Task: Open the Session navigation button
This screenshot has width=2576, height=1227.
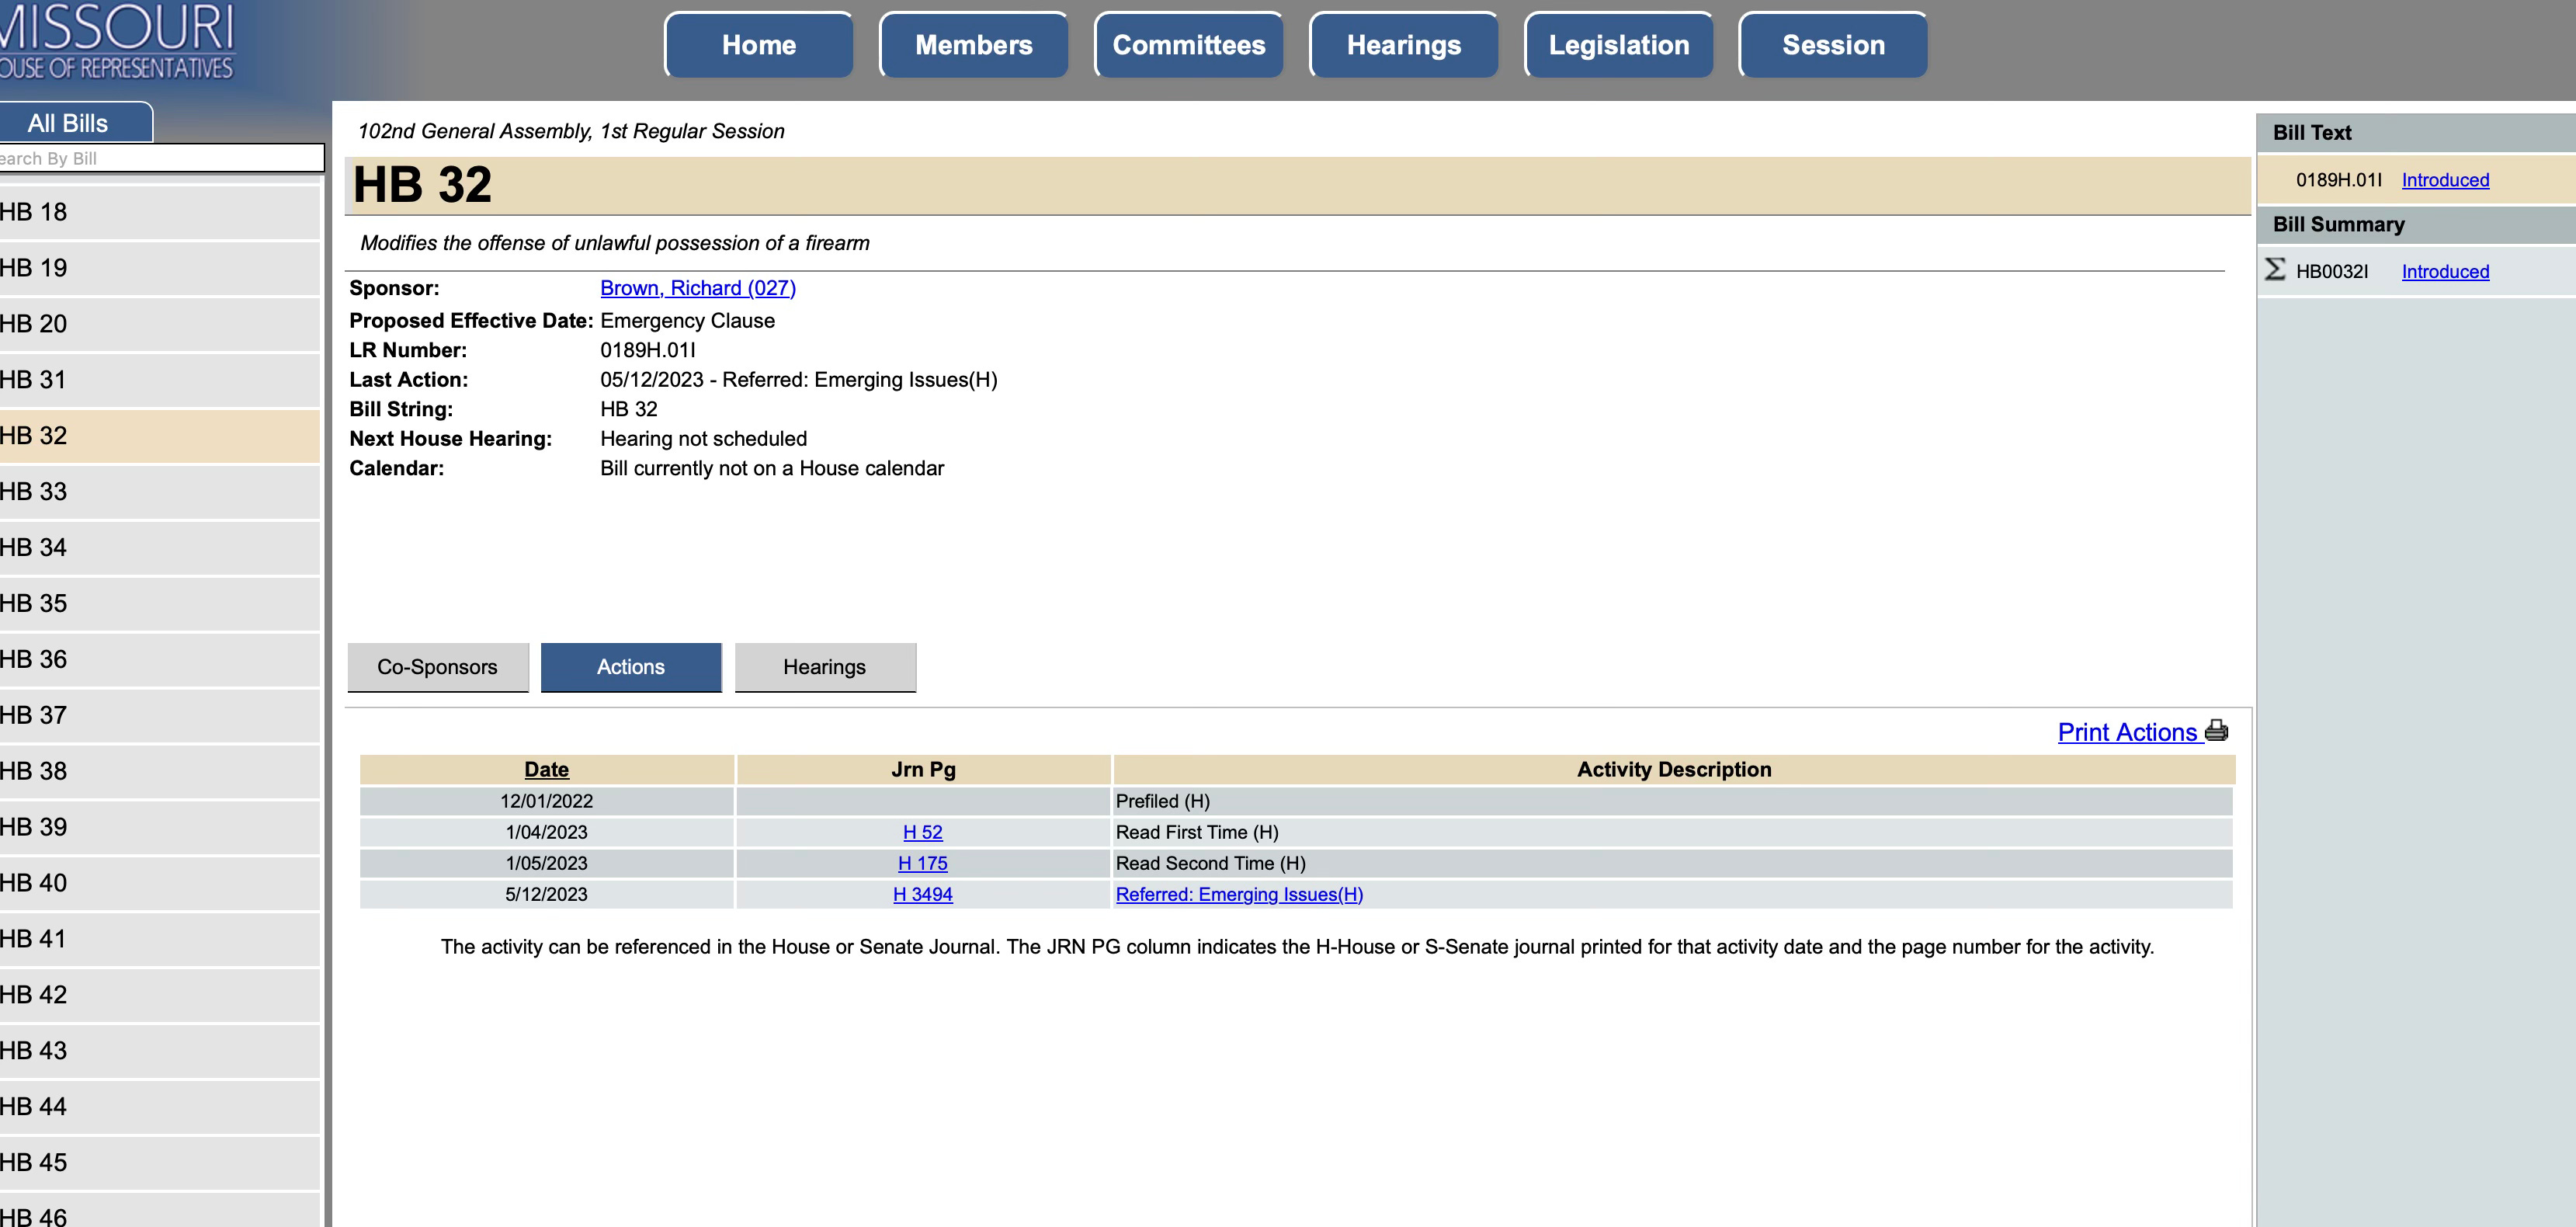Action: (x=1833, y=45)
